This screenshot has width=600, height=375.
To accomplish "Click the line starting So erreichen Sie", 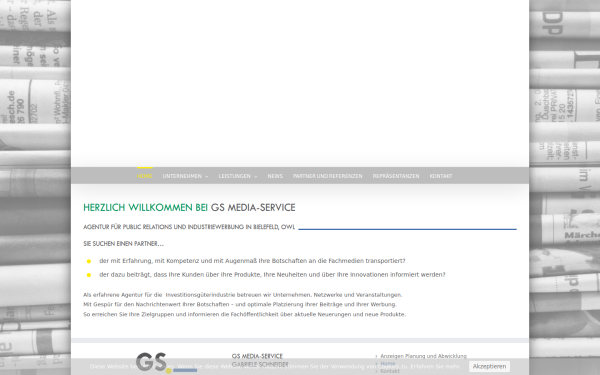I will click(x=245, y=315).
